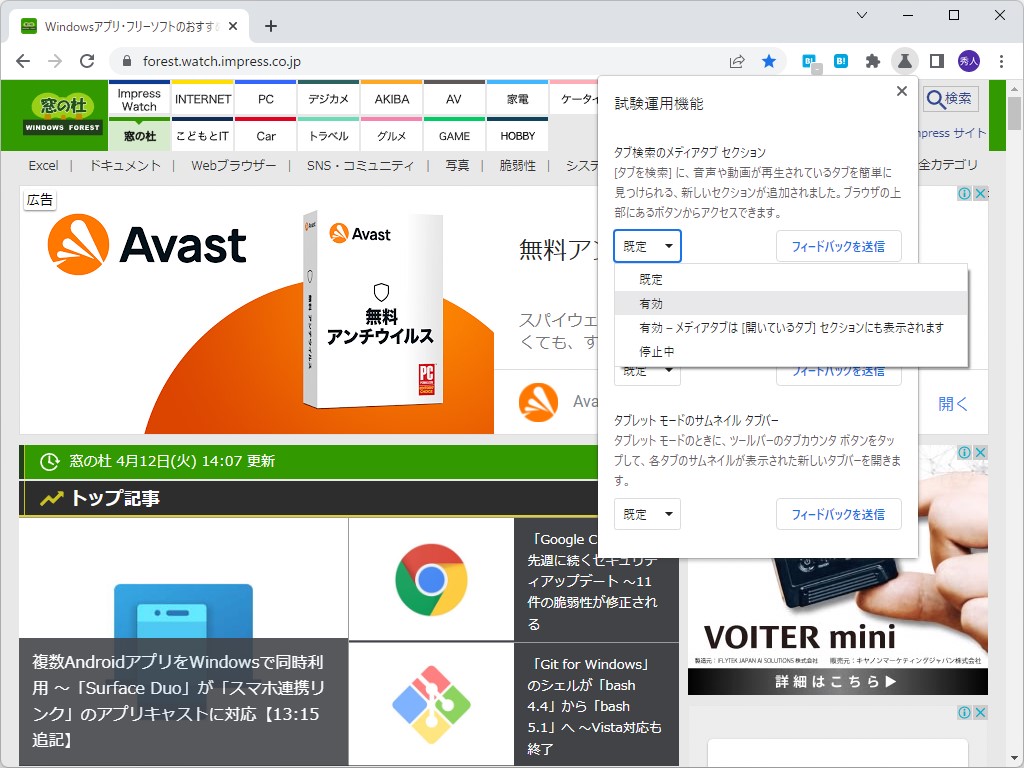Image resolution: width=1024 pixels, height=768 pixels.
Task: Open the Chrome three-dot menu
Action: (1002, 60)
